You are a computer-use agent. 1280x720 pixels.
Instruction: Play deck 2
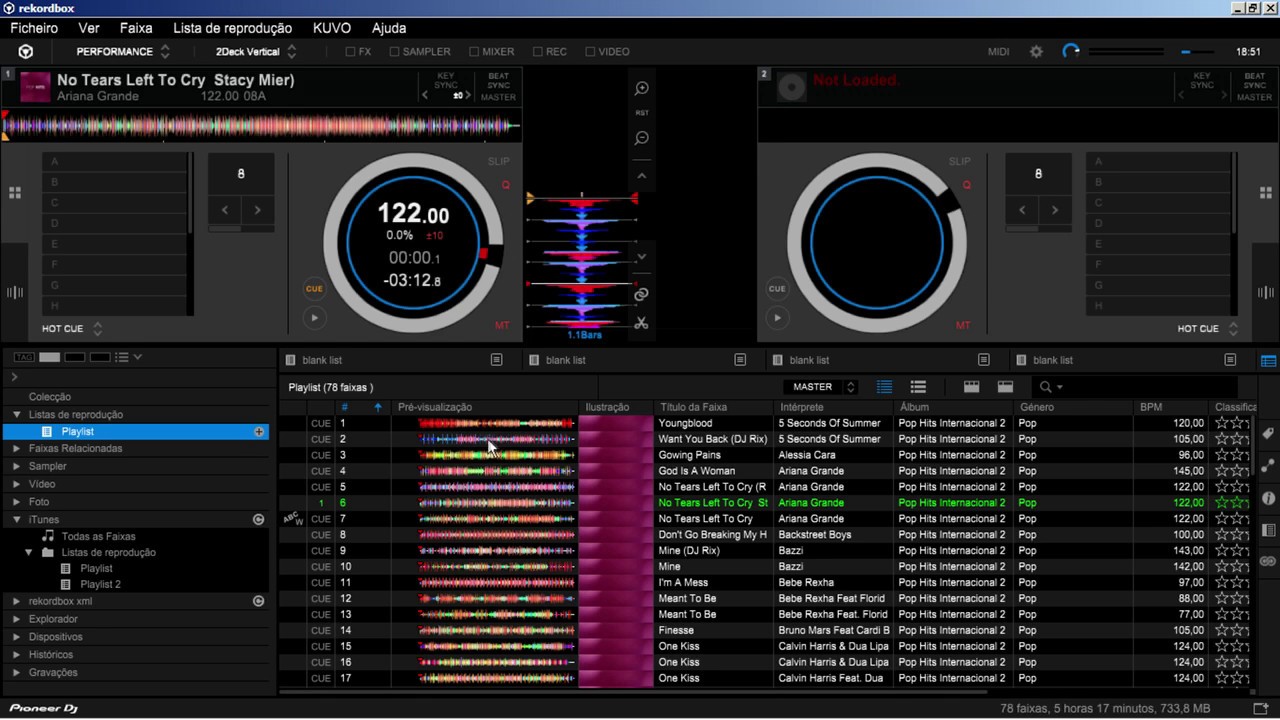[x=777, y=318]
